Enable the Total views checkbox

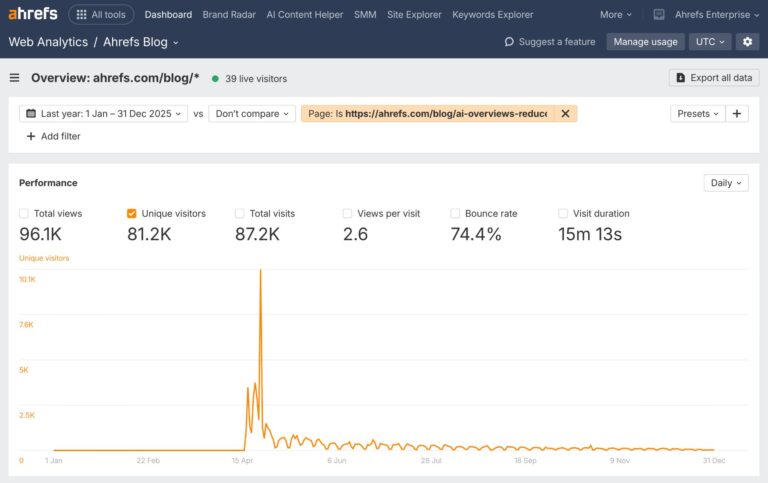pos(24,213)
